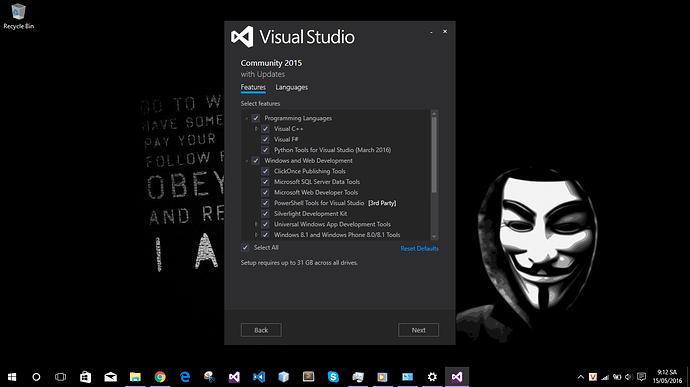690x387 pixels.
Task: Click the Reset Defaults link
Action: click(419, 248)
